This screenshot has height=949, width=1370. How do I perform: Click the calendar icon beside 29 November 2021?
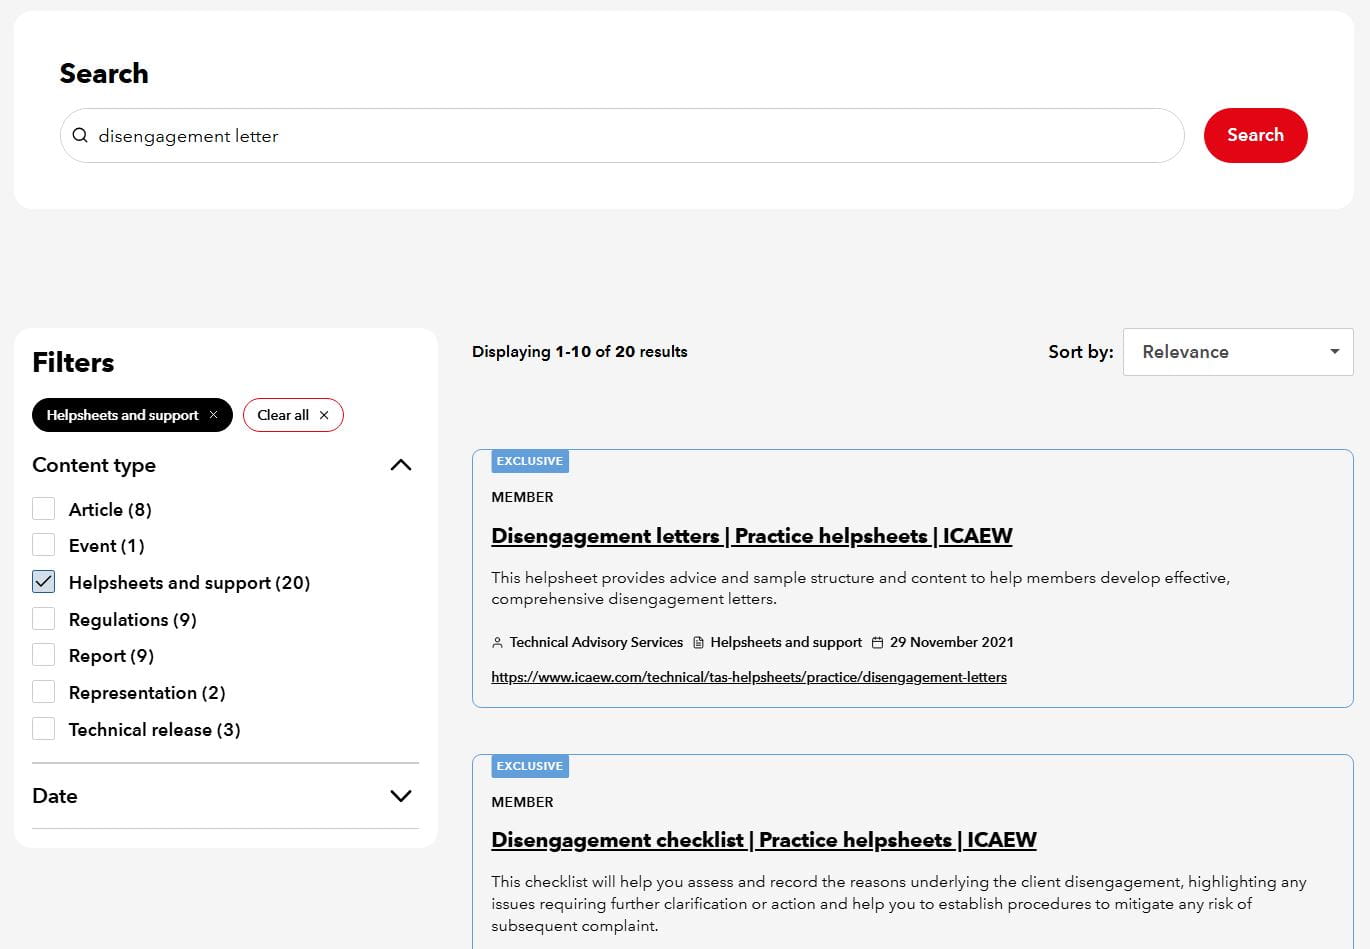tap(877, 642)
